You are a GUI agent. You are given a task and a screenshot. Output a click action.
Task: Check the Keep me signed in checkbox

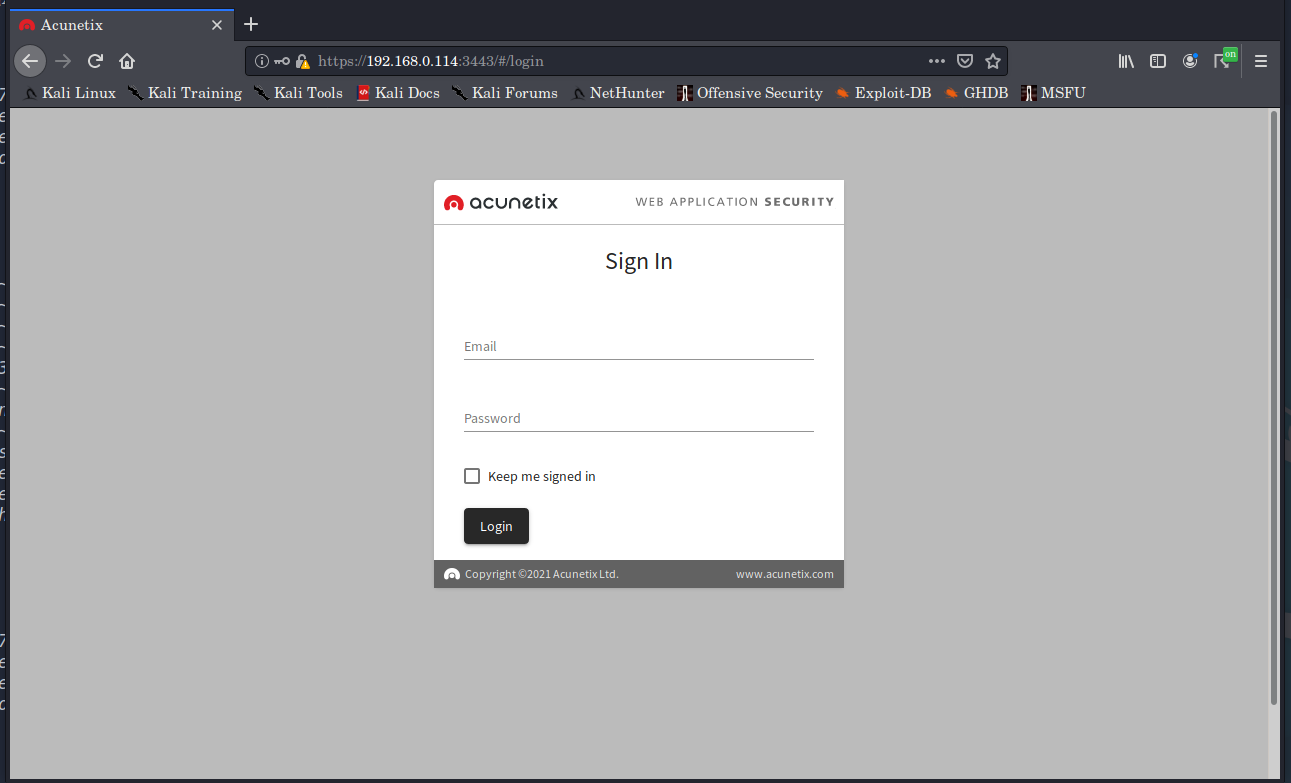(472, 476)
